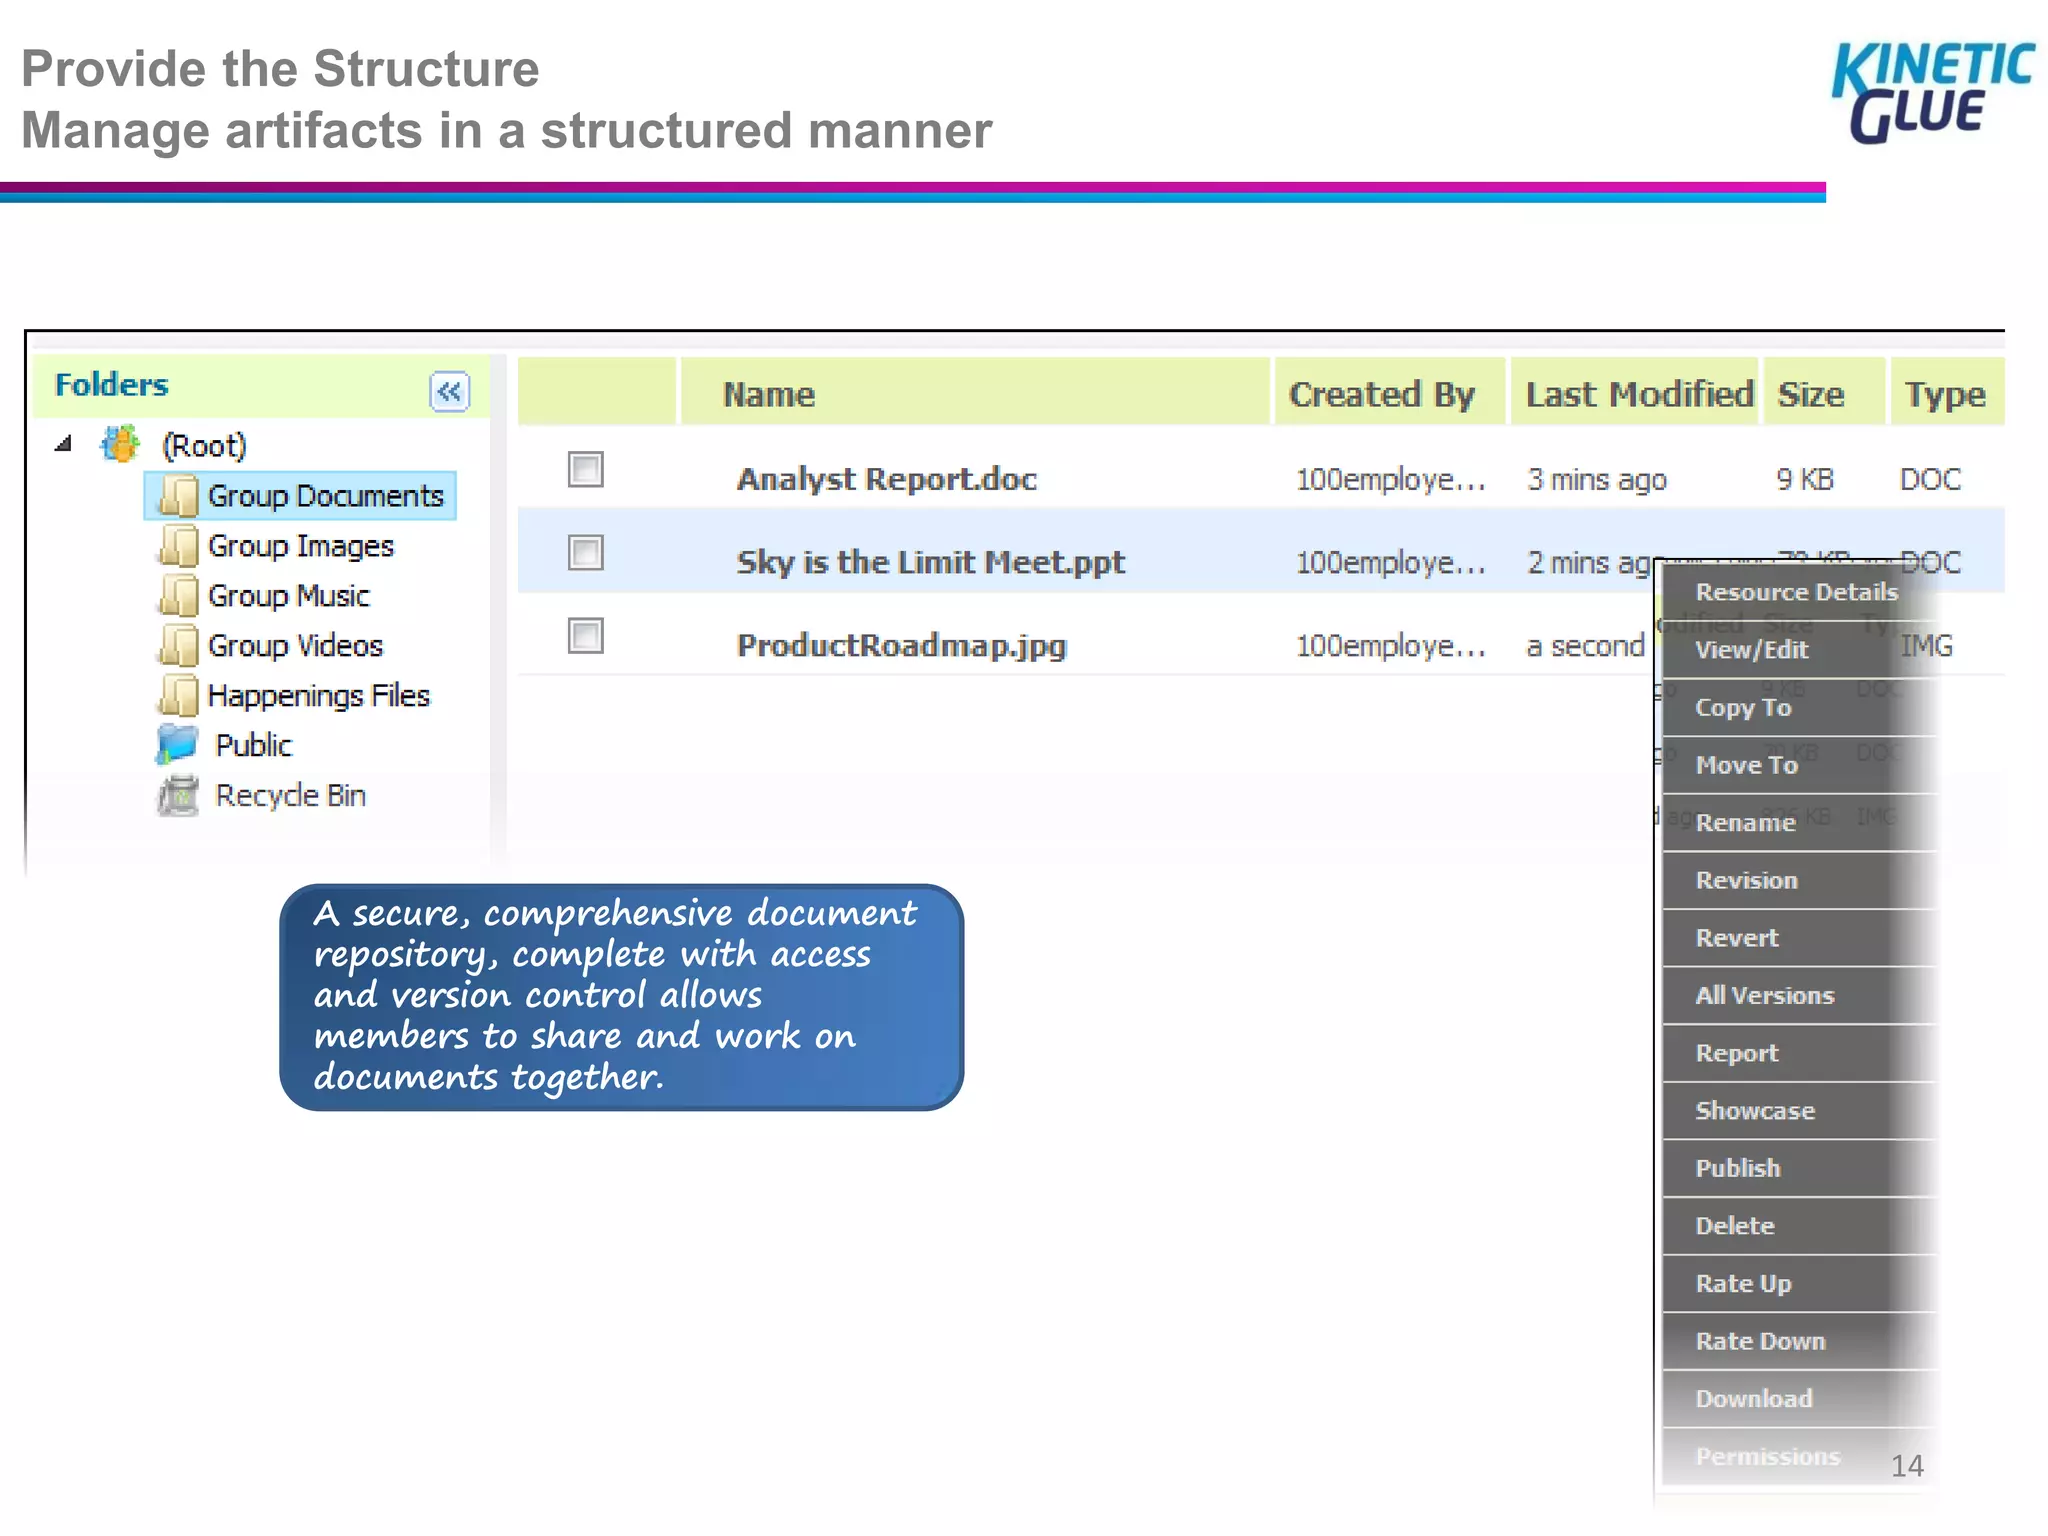Open the Group Music folder label
The image size is (2048, 1536).
[289, 596]
